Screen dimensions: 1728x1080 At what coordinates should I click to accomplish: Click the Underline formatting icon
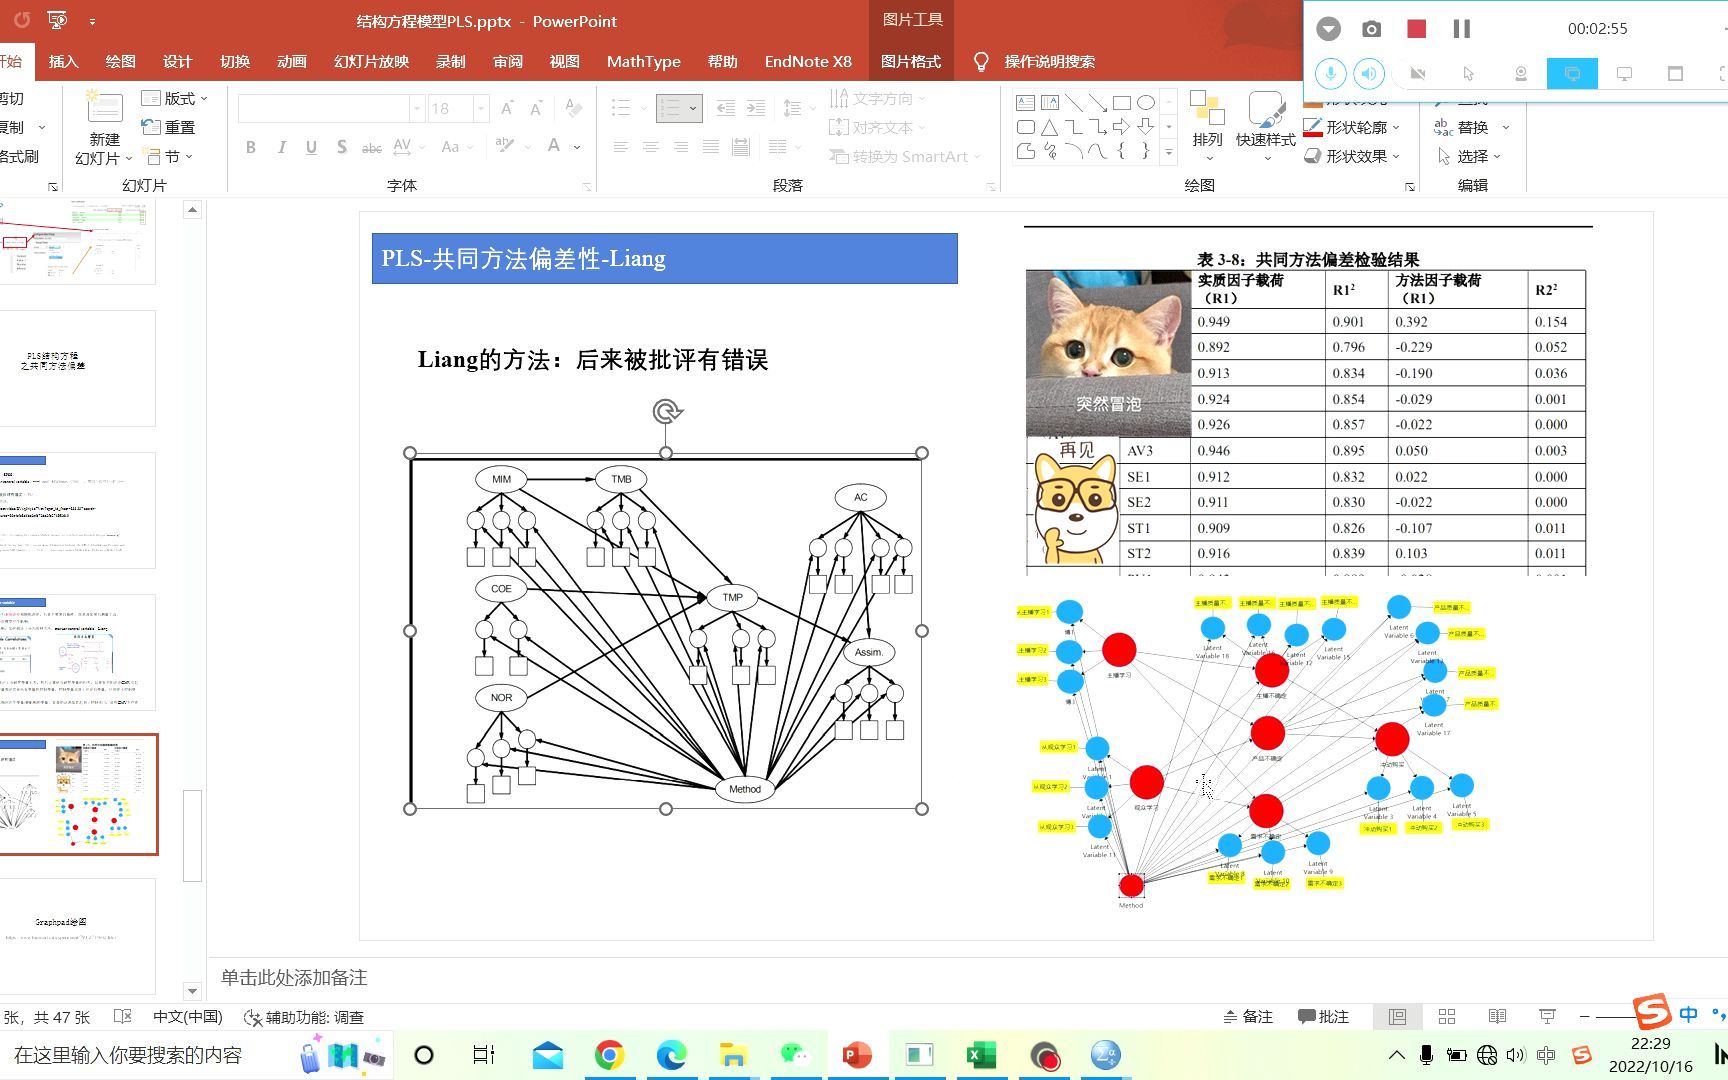(311, 147)
